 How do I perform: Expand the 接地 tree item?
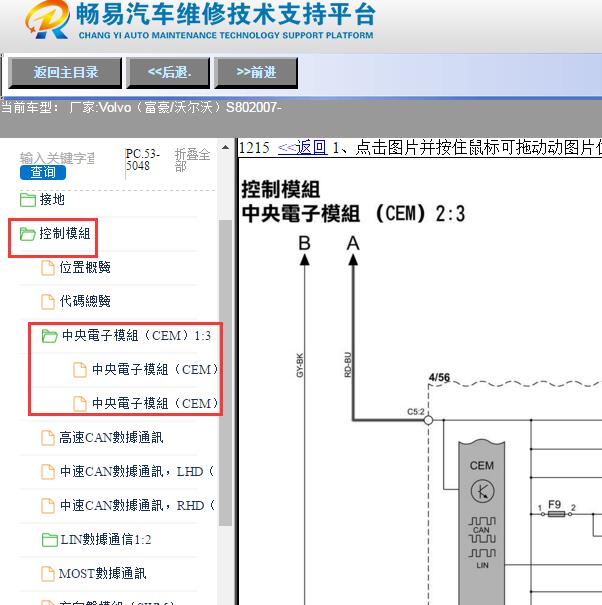click(x=52, y=200)
